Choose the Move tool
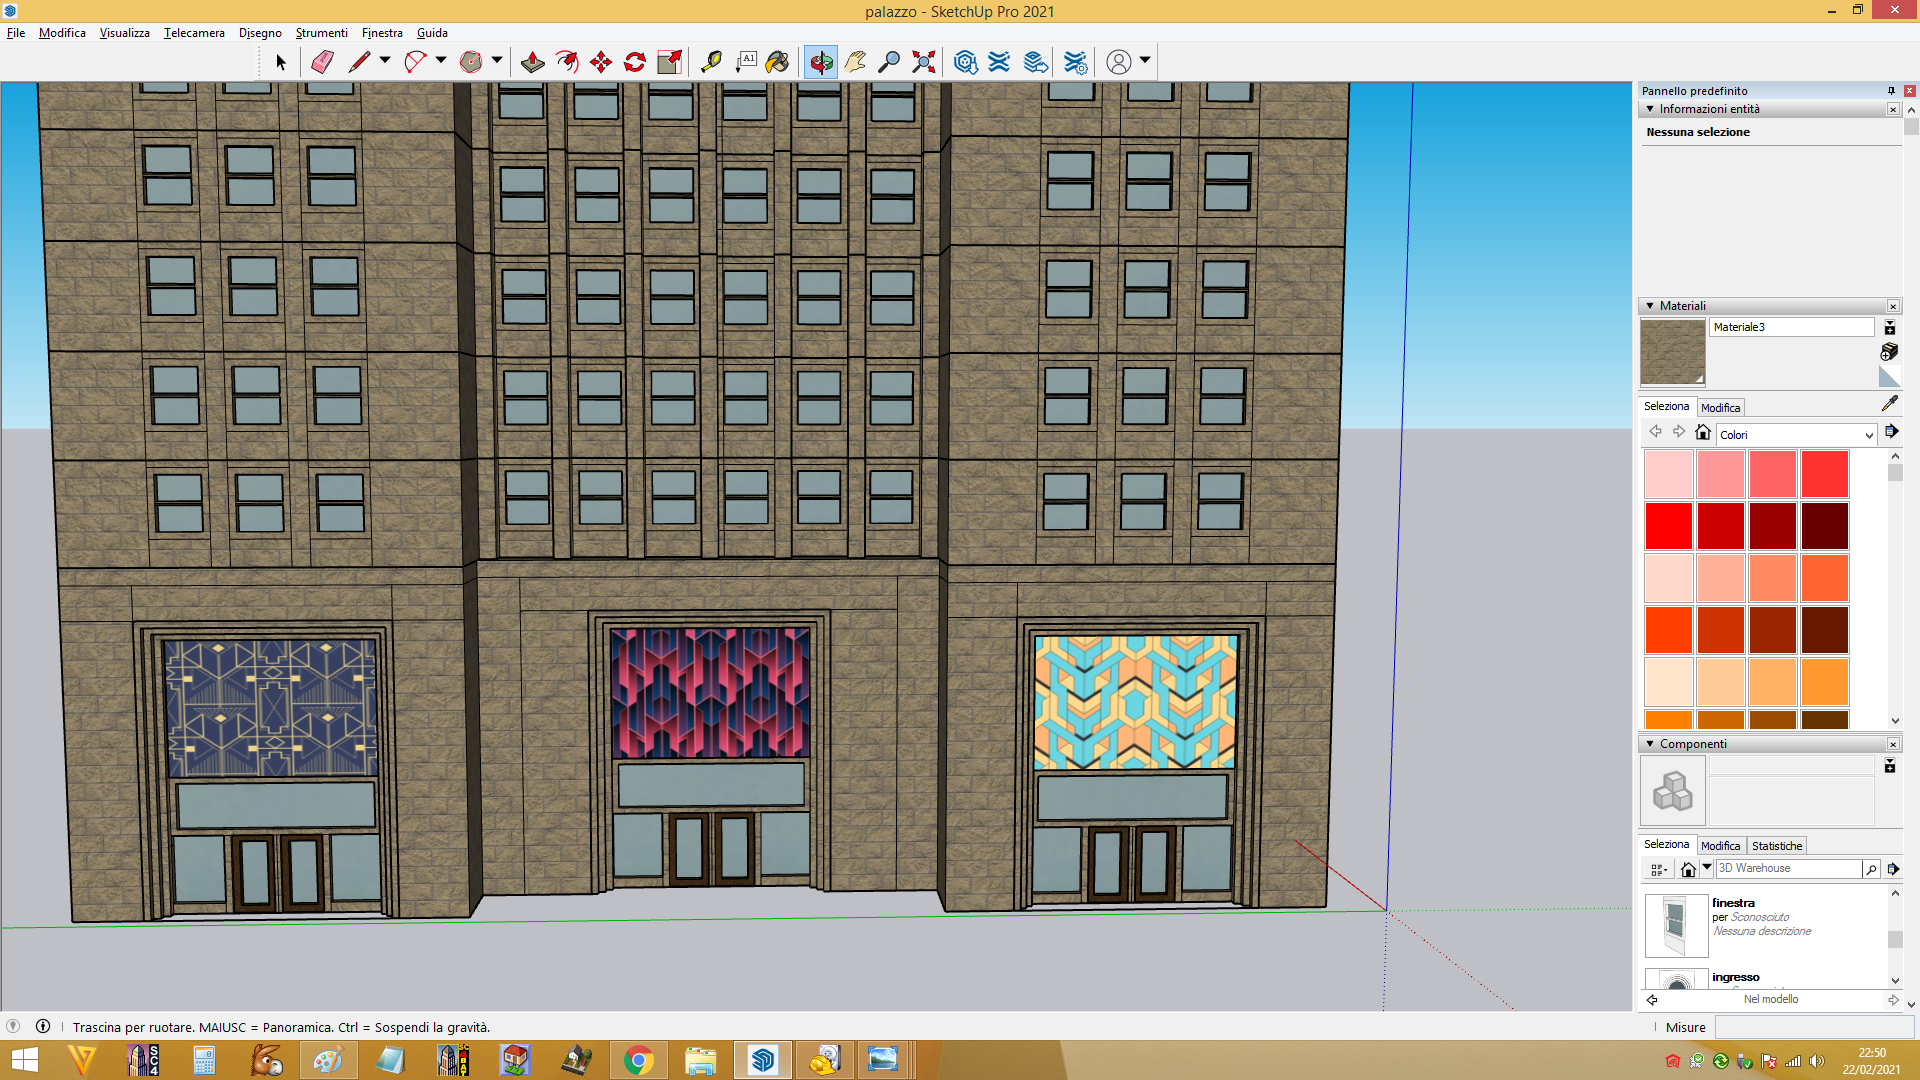 tap(601, 62)
